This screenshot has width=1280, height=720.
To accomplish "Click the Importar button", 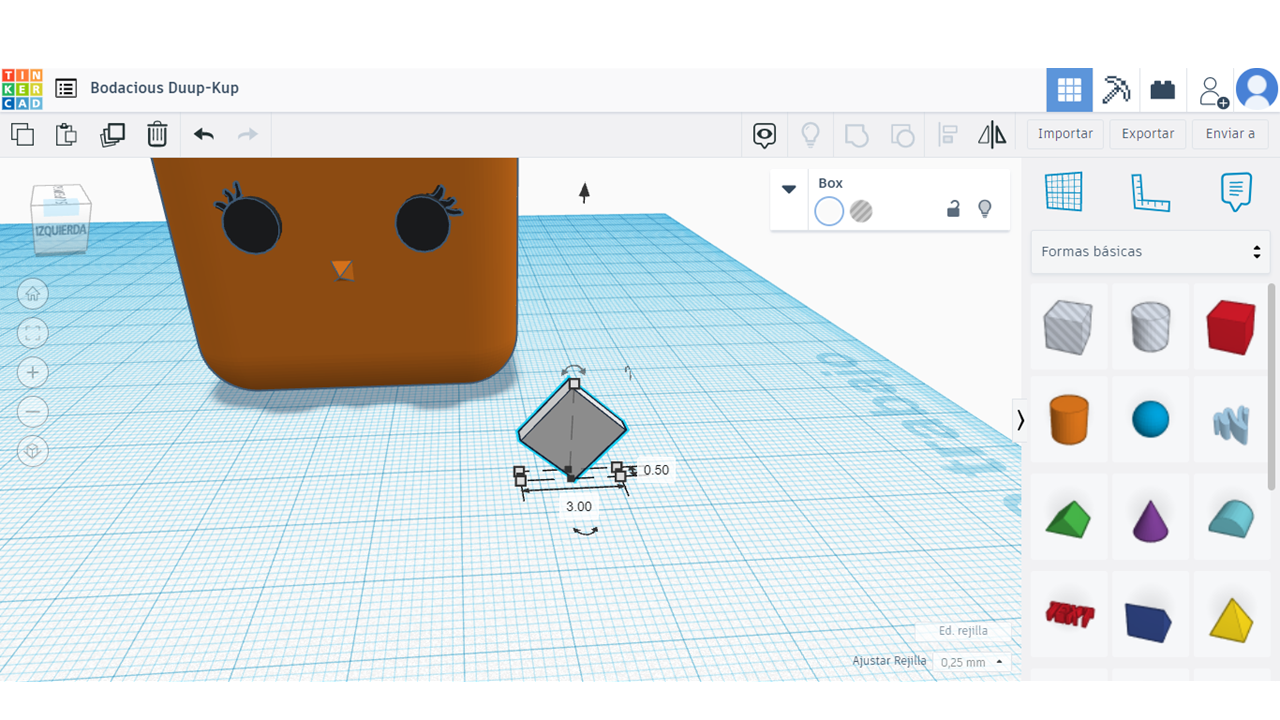I will [x=1065, y=134].
